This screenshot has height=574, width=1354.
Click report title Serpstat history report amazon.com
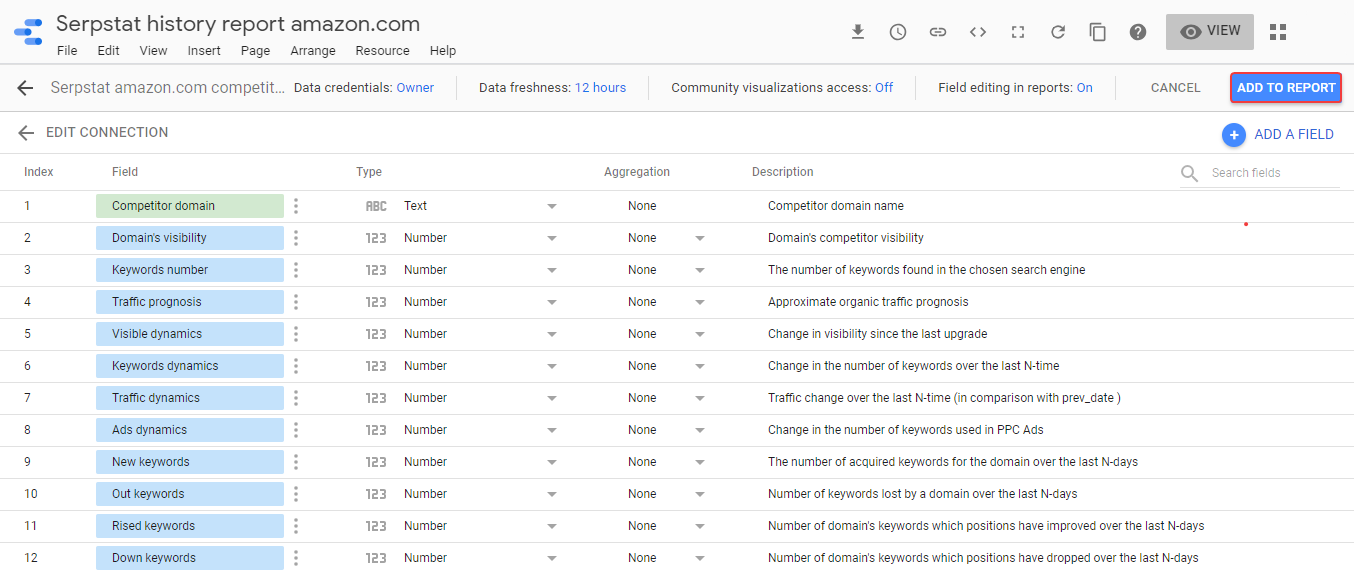(x=238, y=24)
